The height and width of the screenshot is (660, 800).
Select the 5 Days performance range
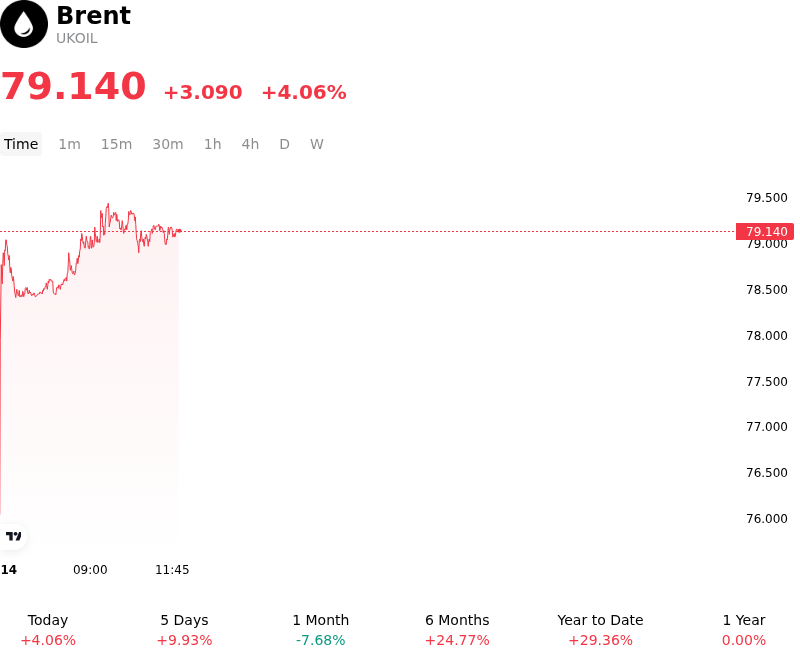(184, 630)
